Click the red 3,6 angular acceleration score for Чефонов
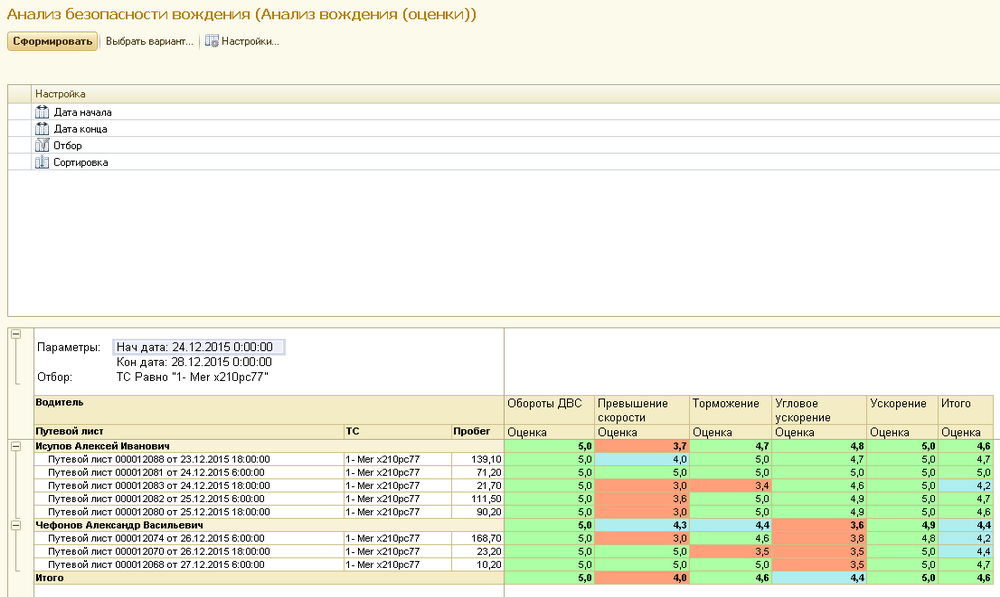The image size is (1000, 597). (819, 526)
